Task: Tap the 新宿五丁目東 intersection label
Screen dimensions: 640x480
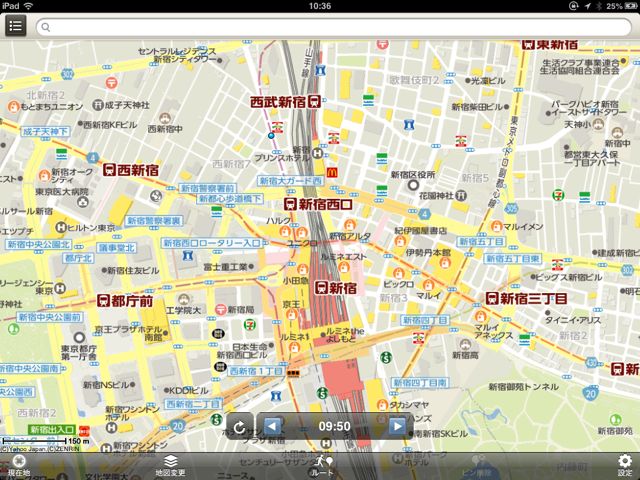Action: [x=513, y=258]
